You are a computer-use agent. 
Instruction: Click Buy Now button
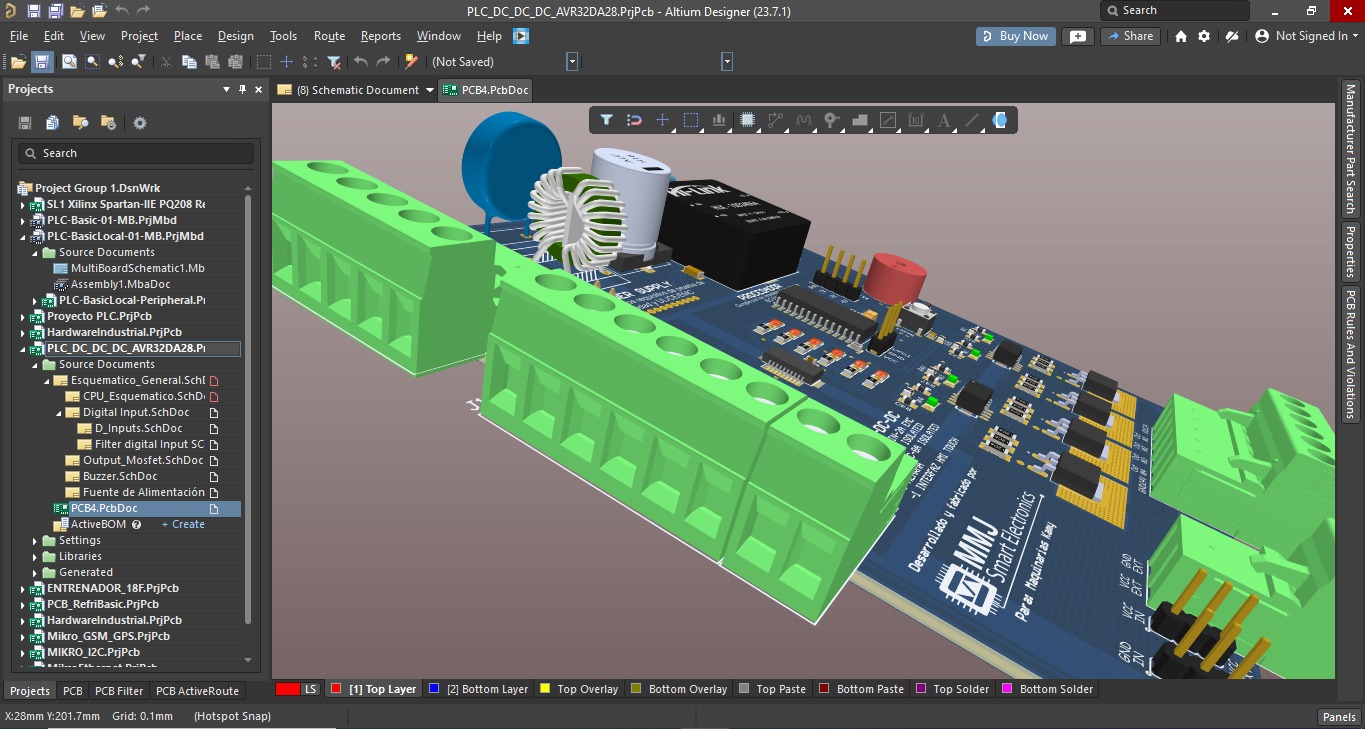(x=1015, y=36)
